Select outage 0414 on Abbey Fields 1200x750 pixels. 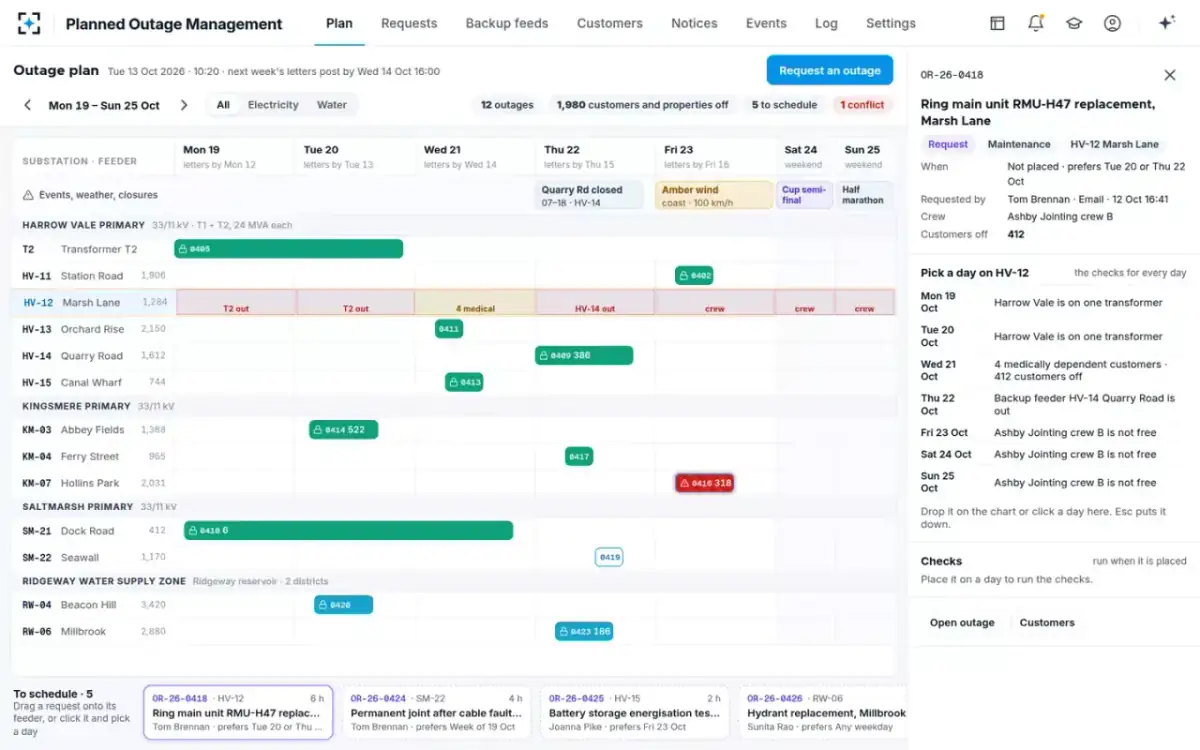(344, 430)
